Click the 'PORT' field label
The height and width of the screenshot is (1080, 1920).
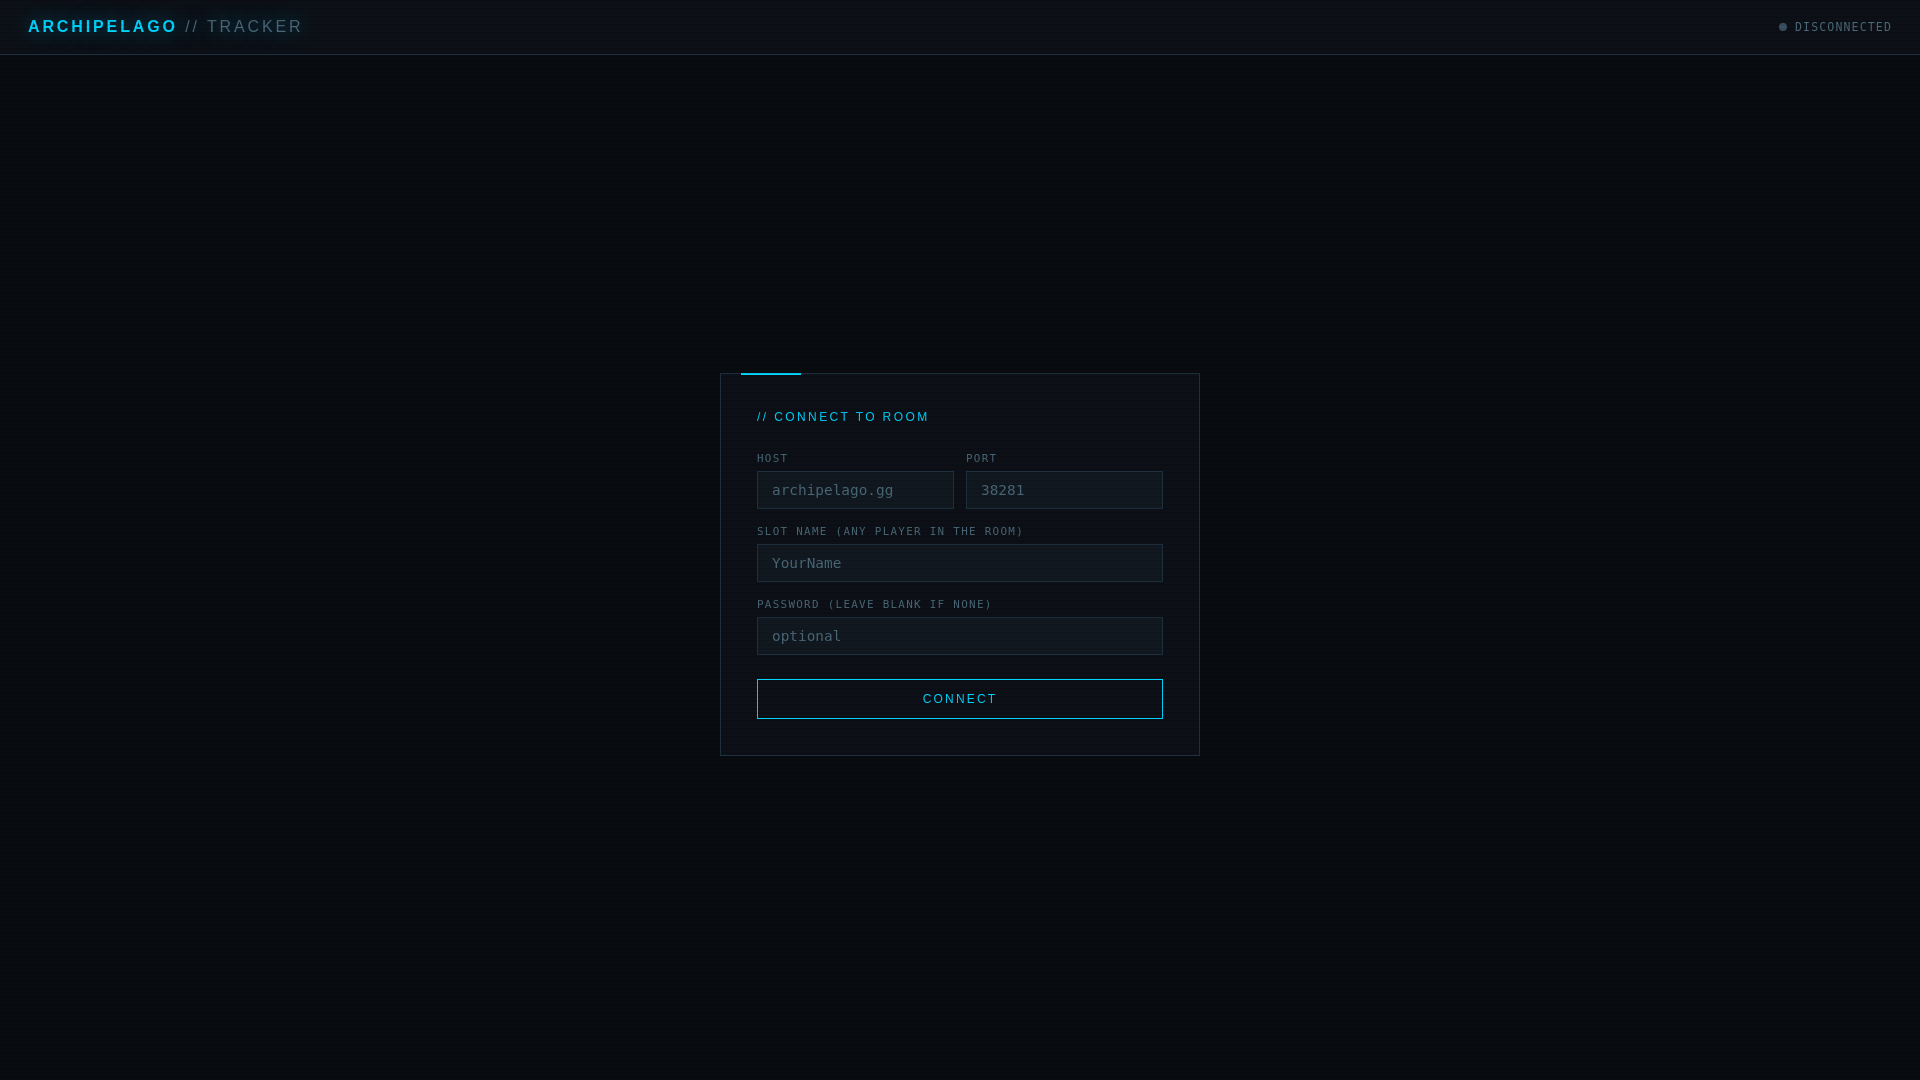point(981,459)
